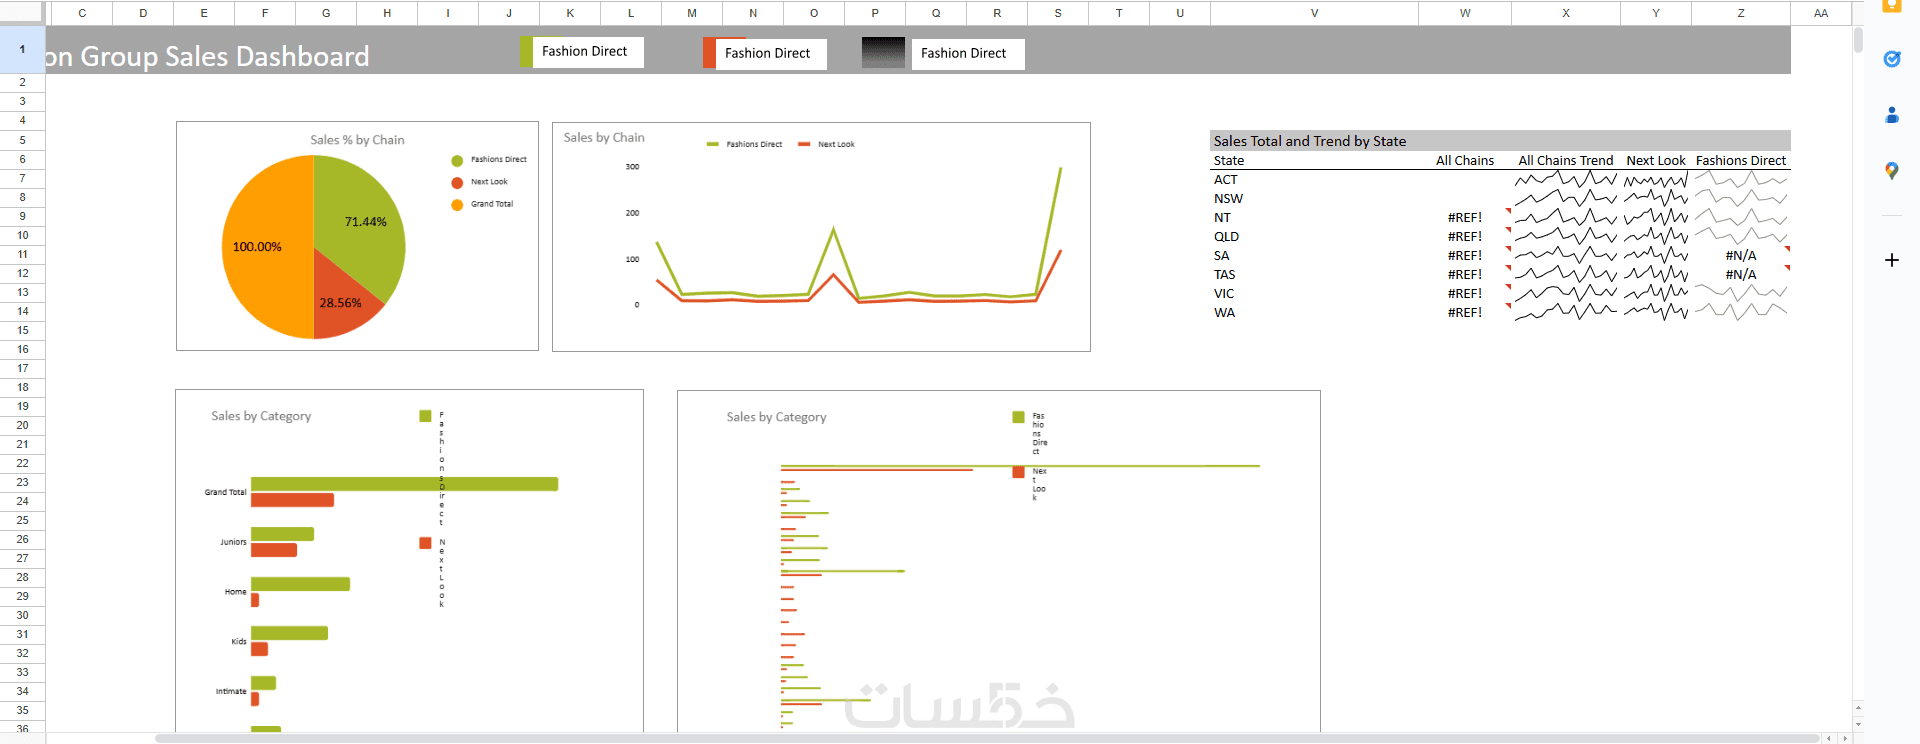Open the Google Tasks side panel icon
The width and height of the screenshot is (1920, 744).
[x=1891, y=59]
